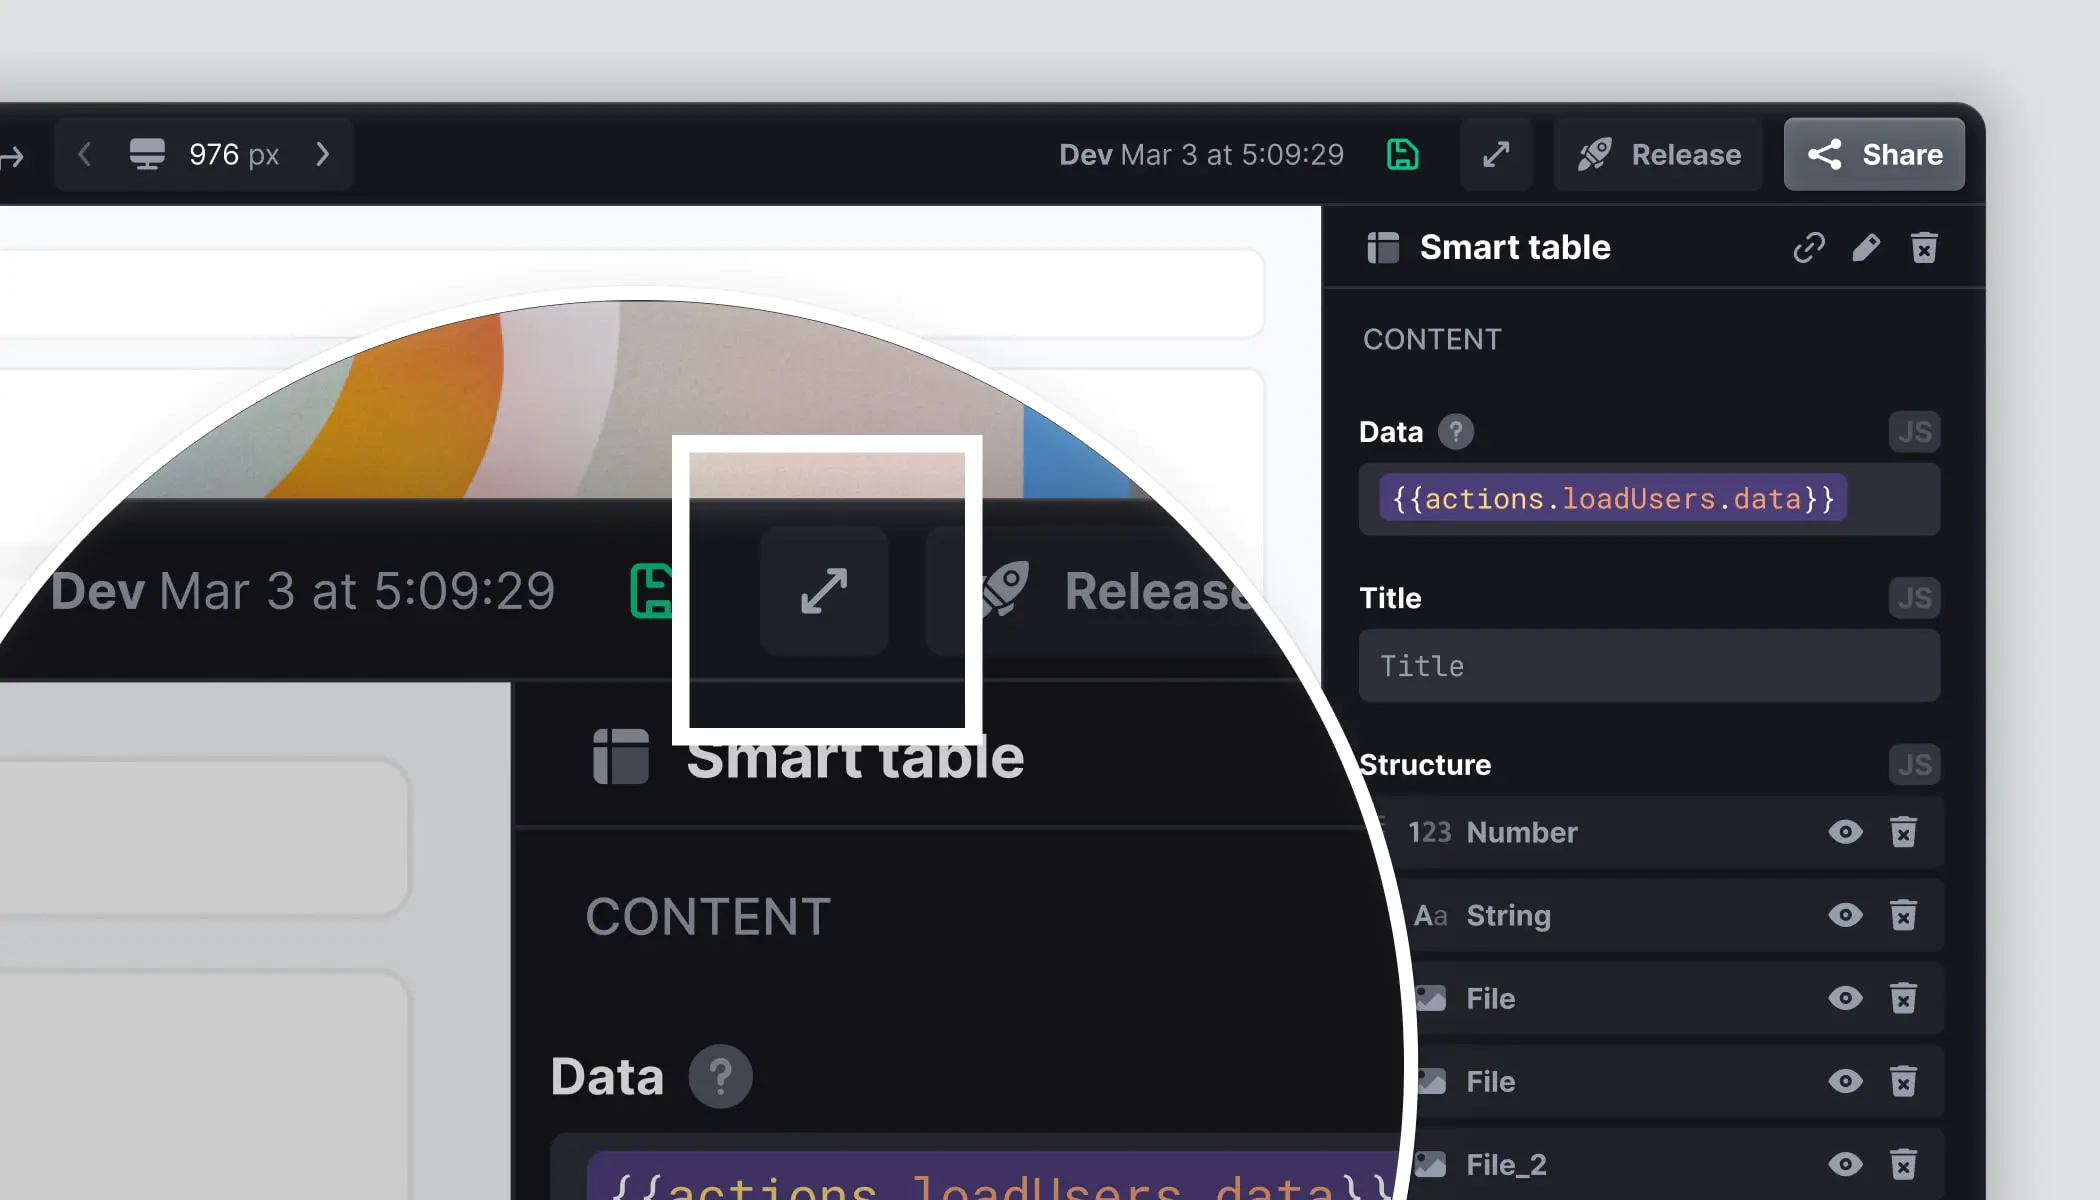The width and height of the screenshot is (2100, 1200).
Task: Delete Smart table using header trash icon
Action: [1924, 247]
